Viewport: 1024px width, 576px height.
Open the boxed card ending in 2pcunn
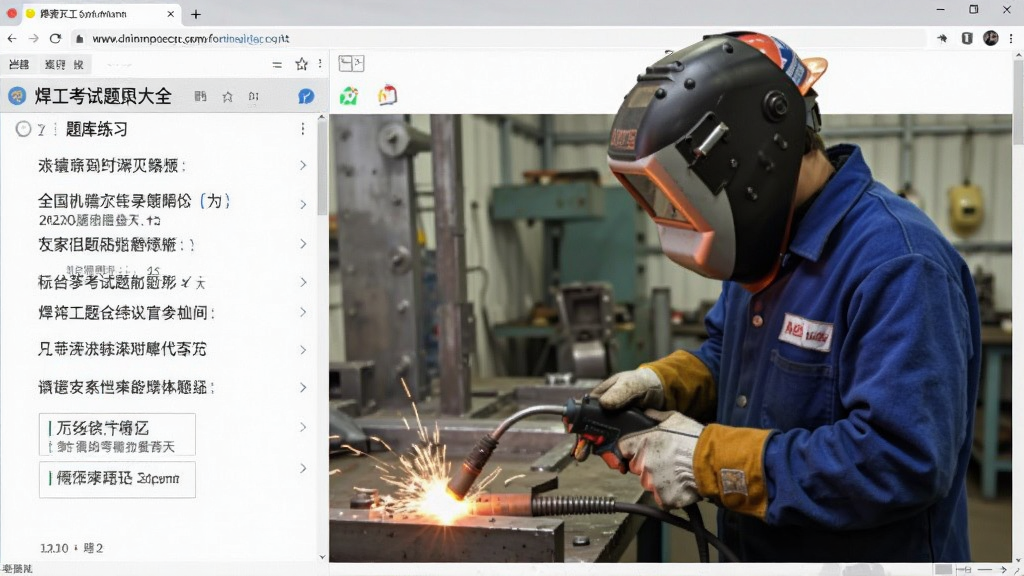[x=117, y=479]
